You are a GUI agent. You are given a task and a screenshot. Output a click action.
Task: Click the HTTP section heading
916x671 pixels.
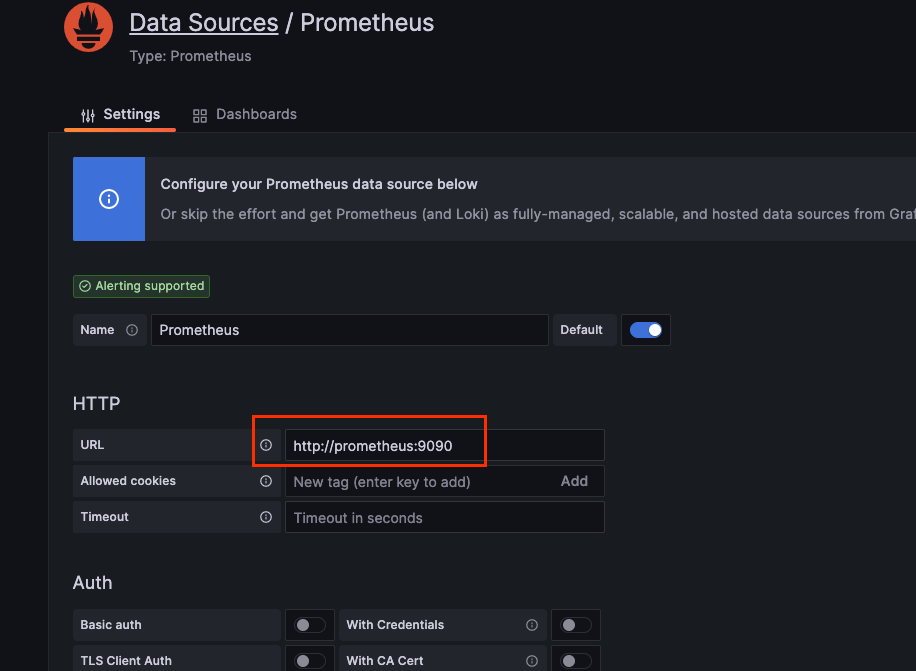(96, 404)
